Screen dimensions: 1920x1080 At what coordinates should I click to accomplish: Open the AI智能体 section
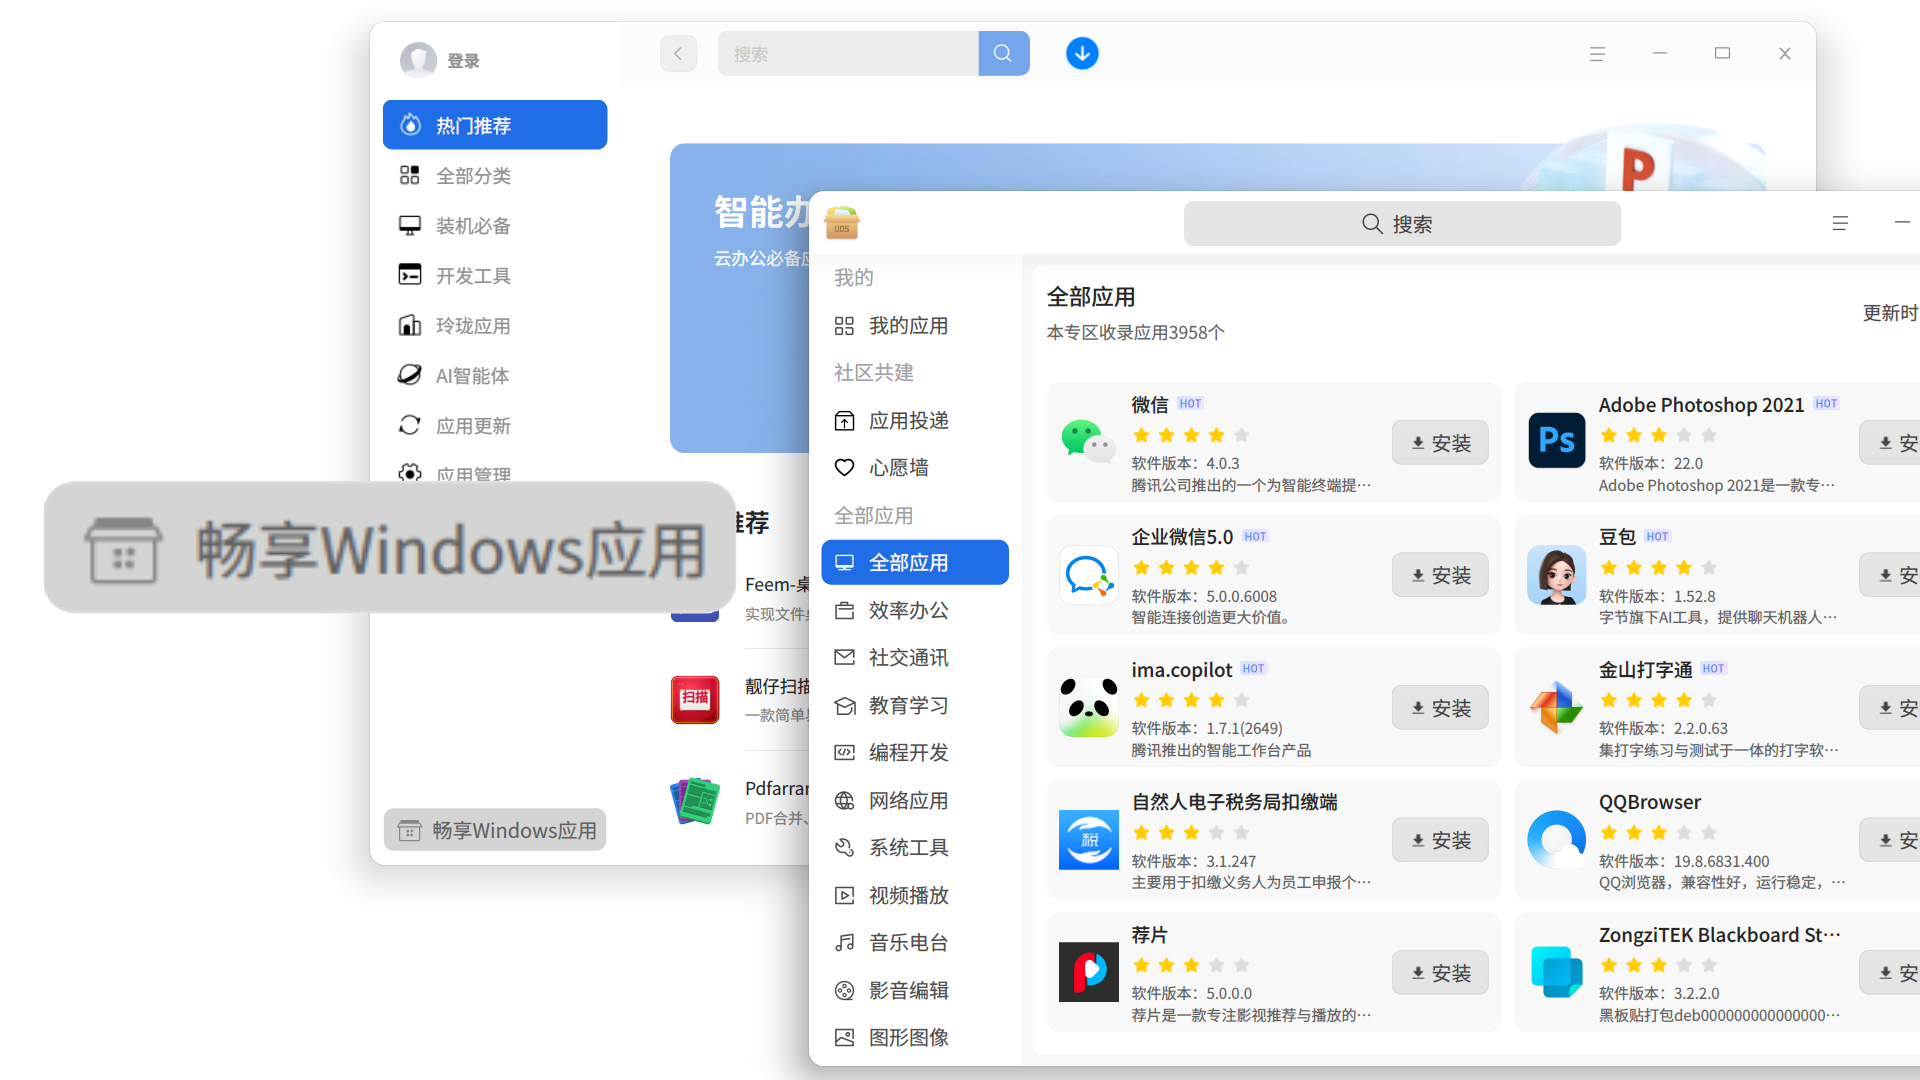point(473,375)
